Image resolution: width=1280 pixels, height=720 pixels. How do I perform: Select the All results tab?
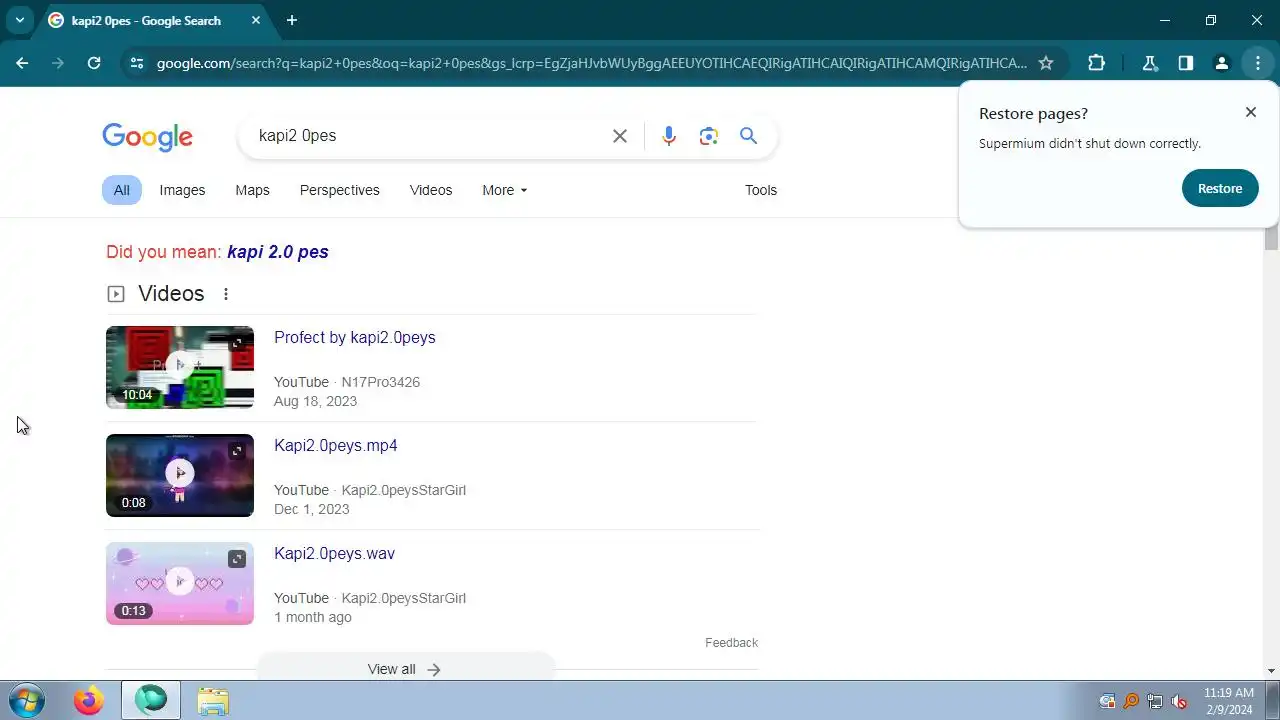pos(121,190)
